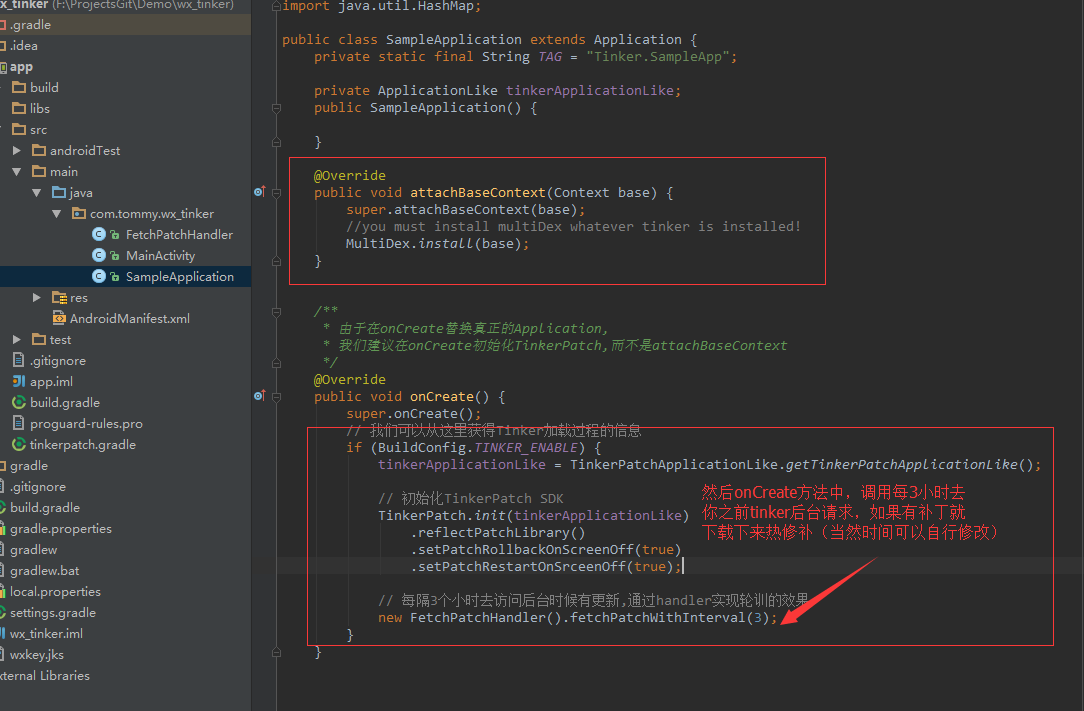Open the FetchPatchHandler class file
This screenshot has height=711, width=1084.
point(179,234)
